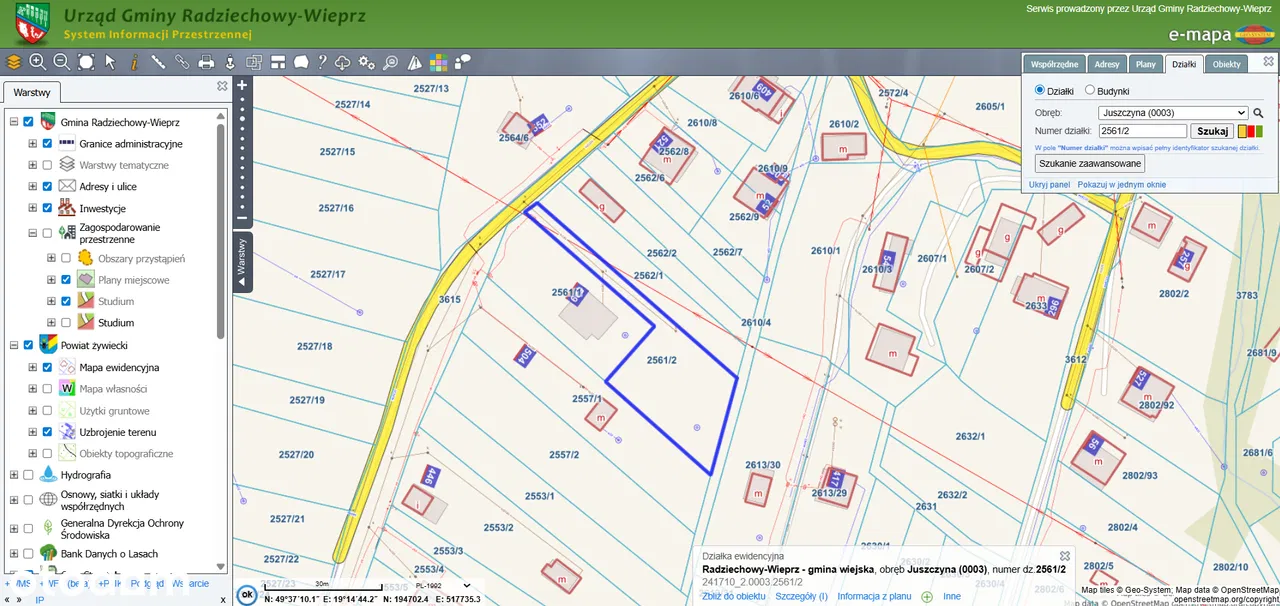Enable the Hydrografia layer checkbox
This screenshot has width=1280, height=606.
[x=28, y=475]
